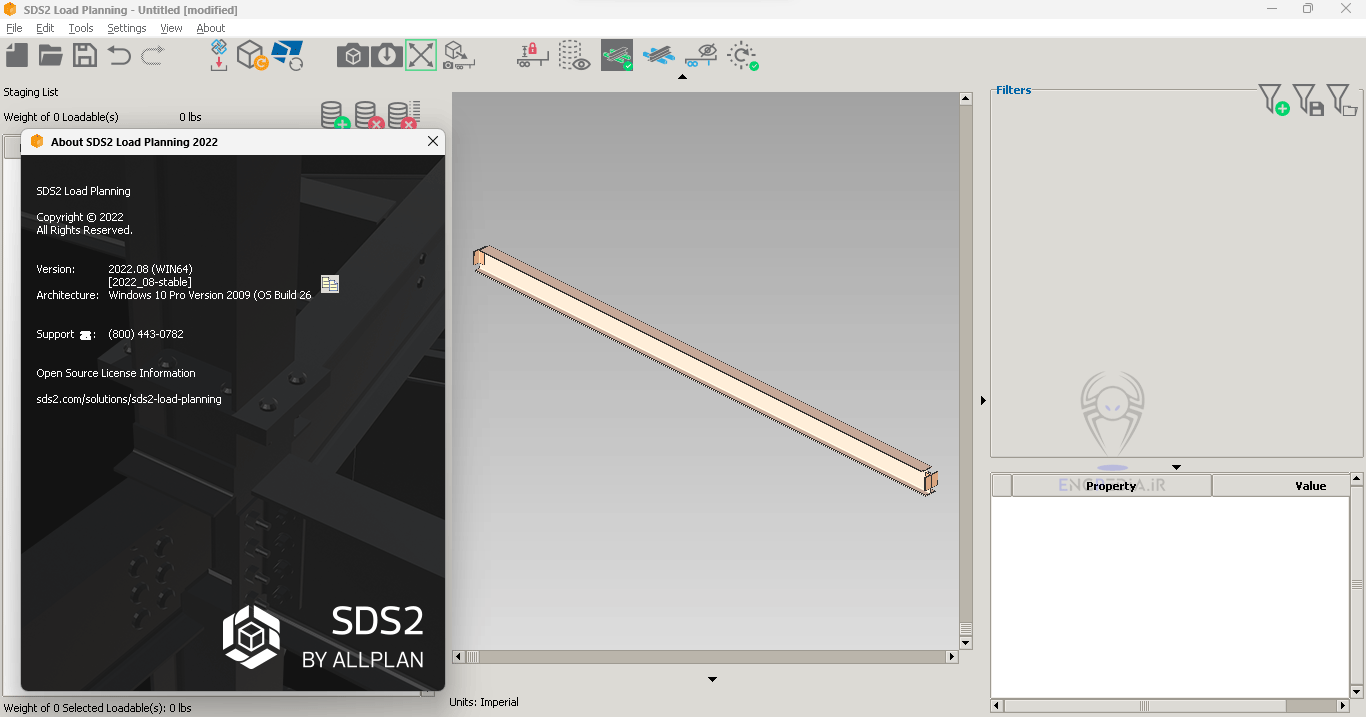Click the blue stacked beams icon
Screen dimensions: 1366x717
click(x=659, y=55)
